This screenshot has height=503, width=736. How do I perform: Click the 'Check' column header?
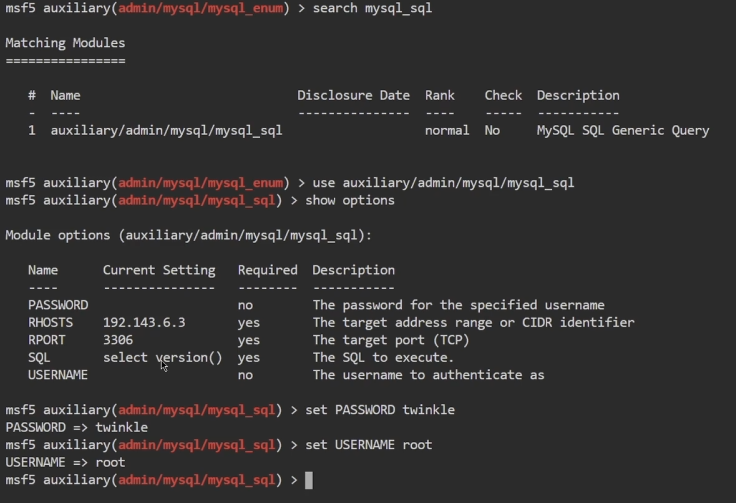pyautogui.click(x=503, y=95)
